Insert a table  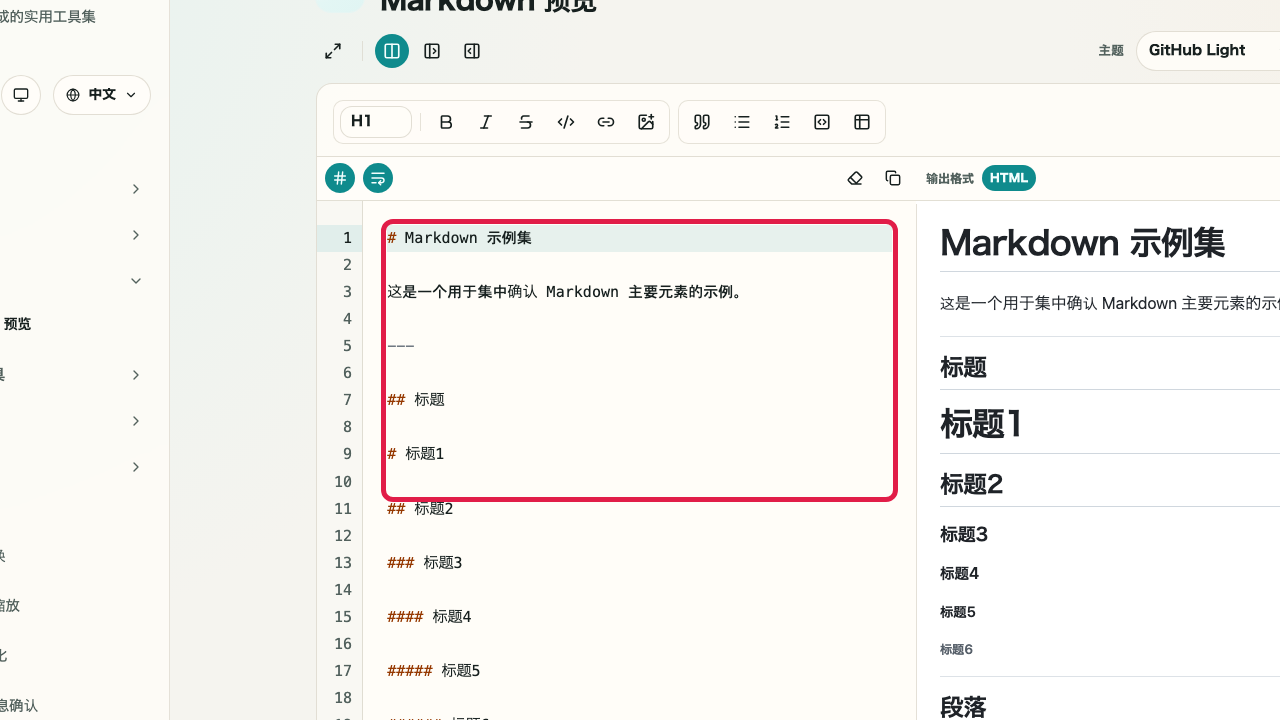pyautogui.click(x=862, y=122)
